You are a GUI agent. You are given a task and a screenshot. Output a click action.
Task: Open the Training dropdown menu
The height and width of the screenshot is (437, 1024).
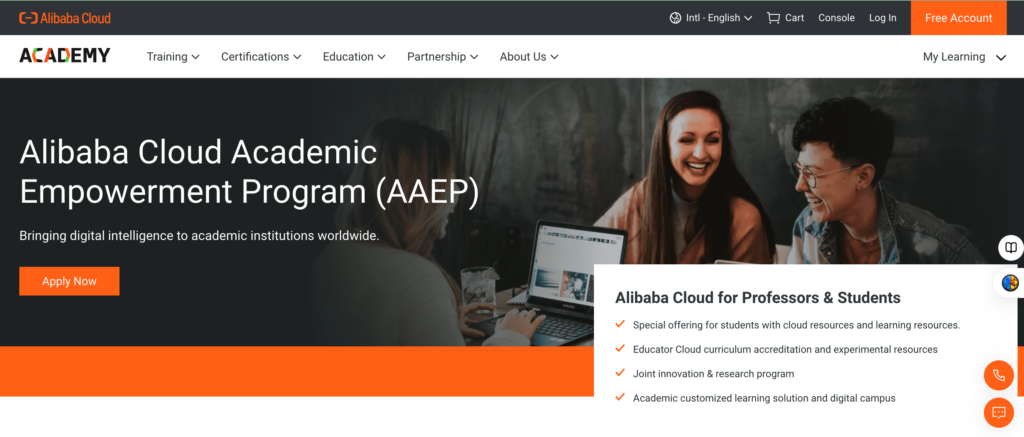tap(173, 57)
